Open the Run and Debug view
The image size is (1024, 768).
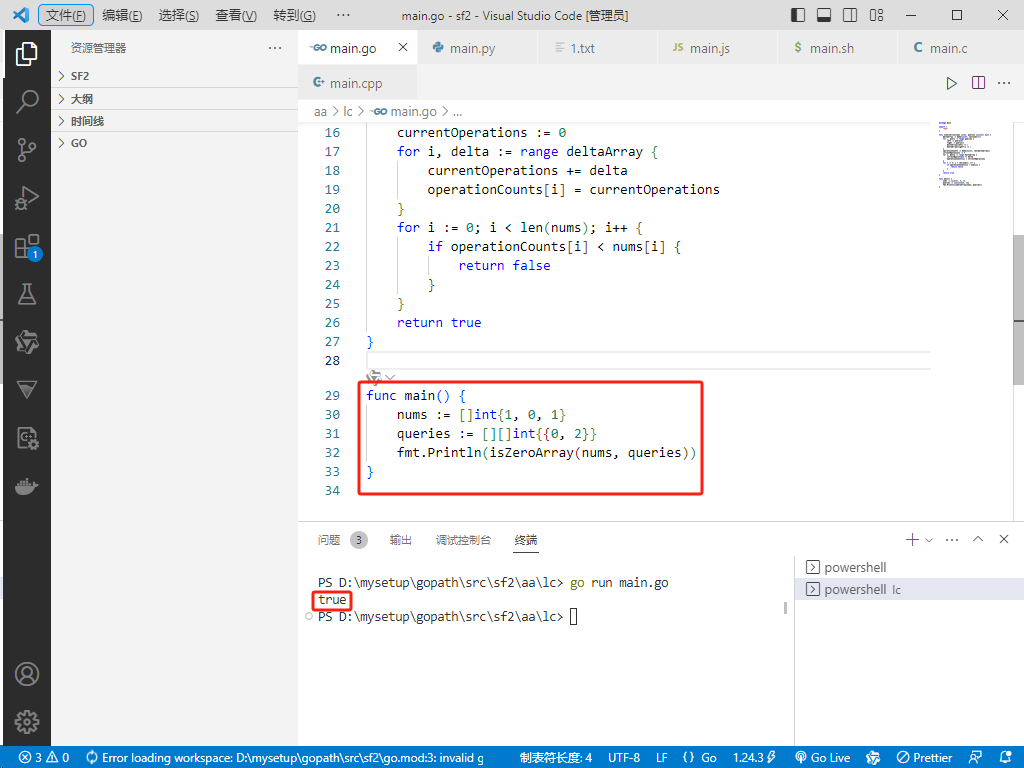27,199
